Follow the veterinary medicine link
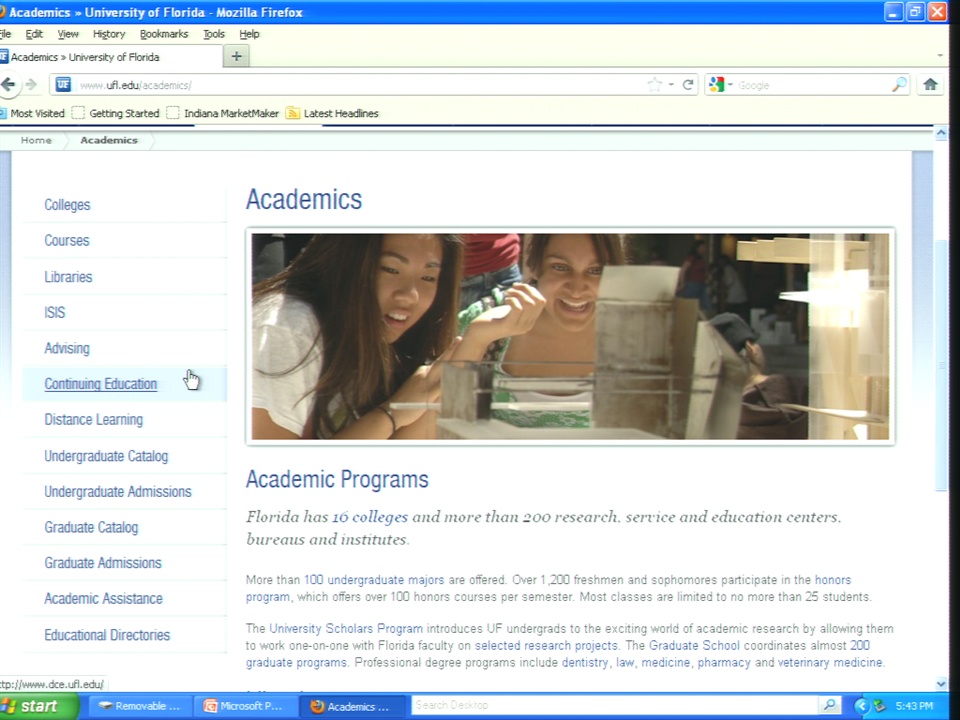Viewport: 960px width, 720px height. coord(831,662)
